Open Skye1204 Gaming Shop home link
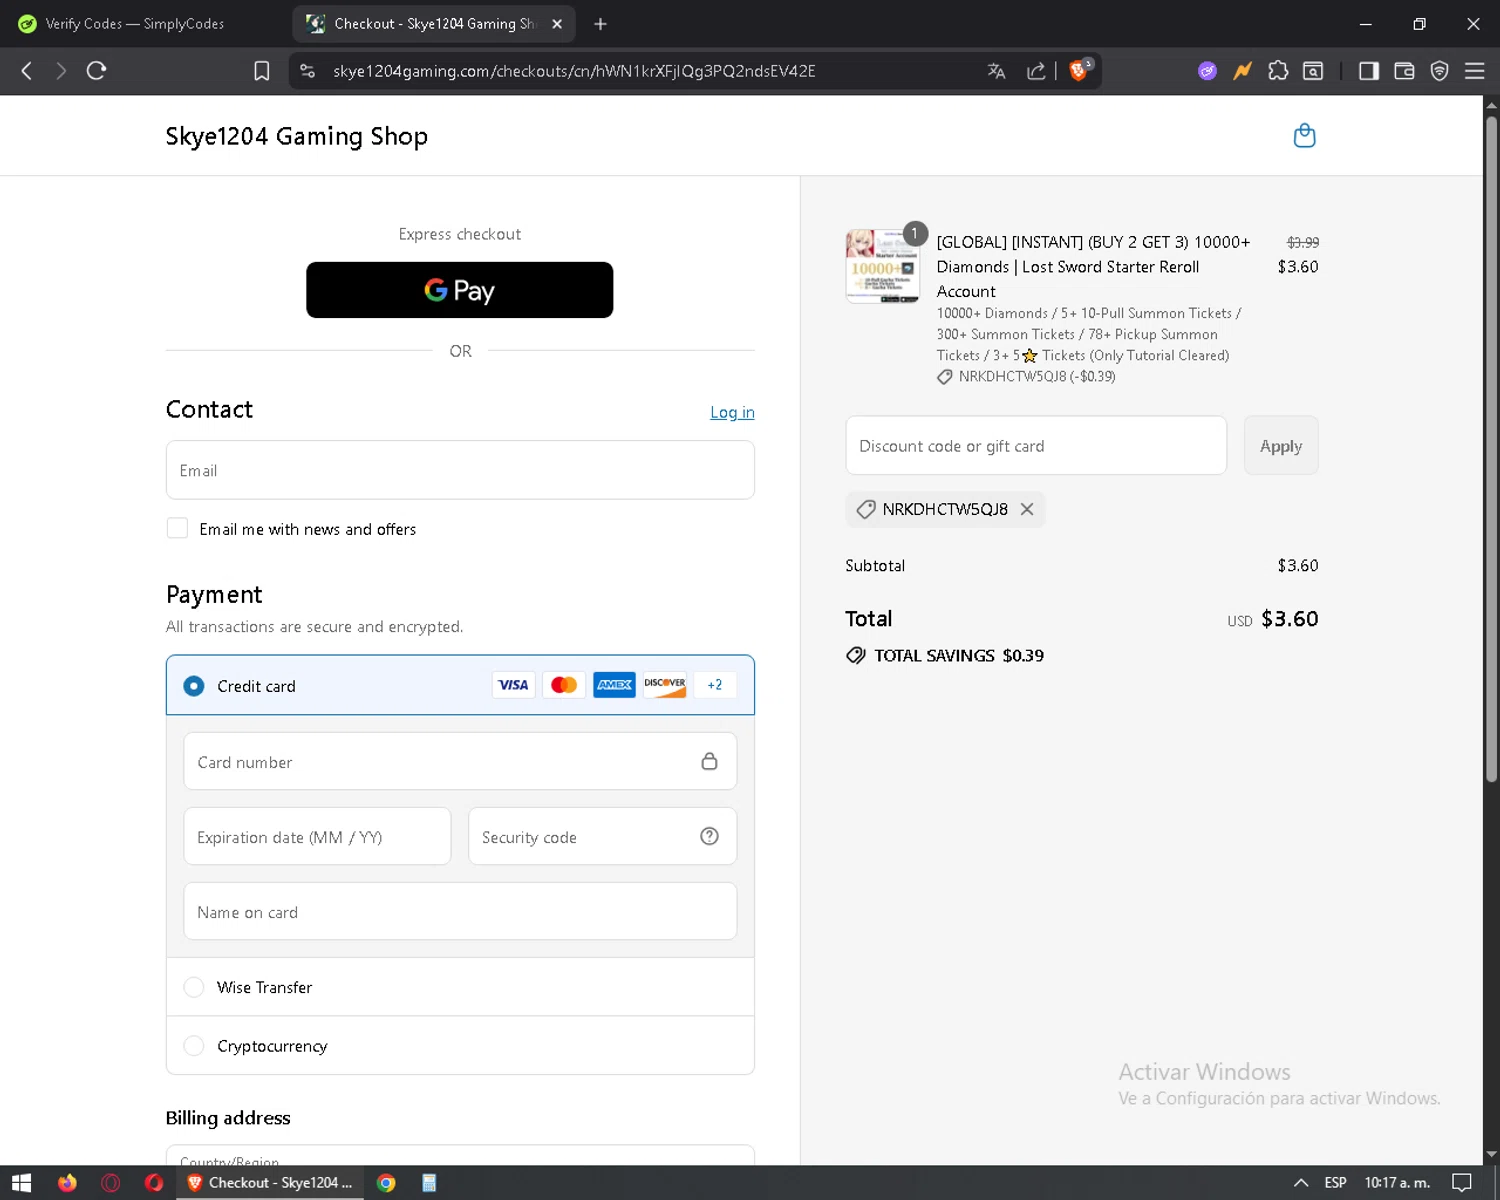This screenshot has width=1500, height=1200. click(x=297, y=136)
